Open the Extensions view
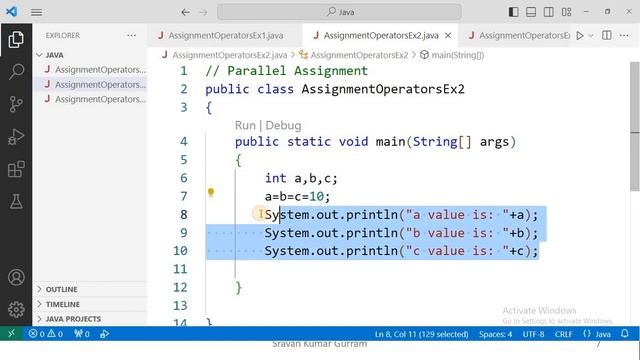 click(16, 169)
